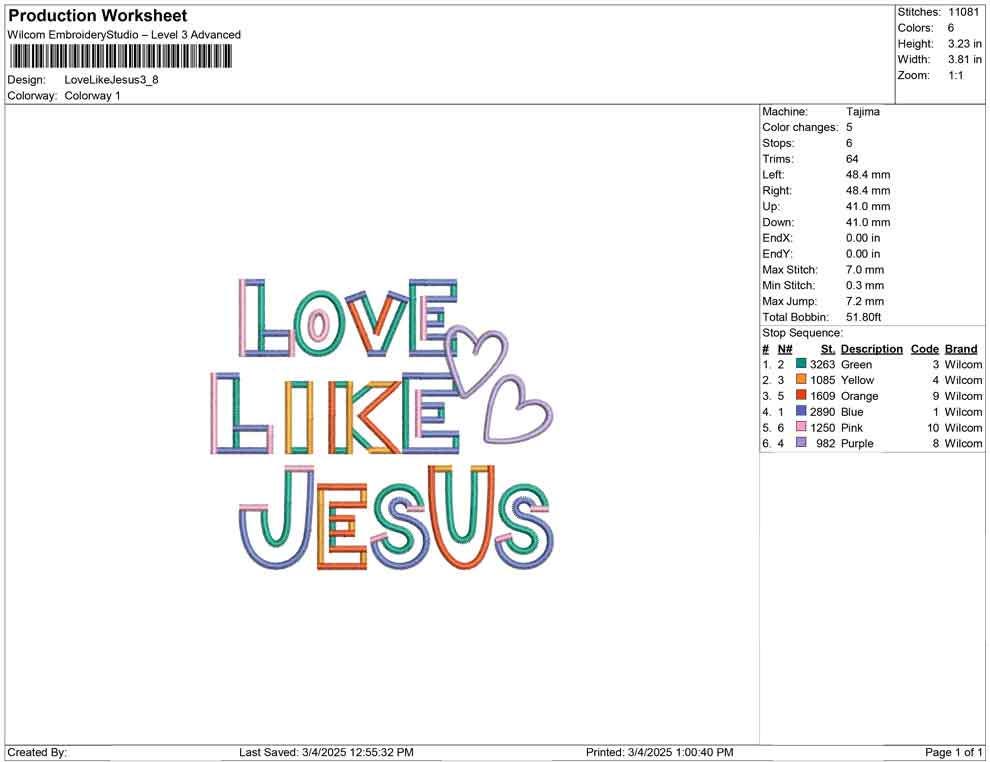Click the Zoom 1:1 value
990x762 pixels.
(x=955, y=75)
